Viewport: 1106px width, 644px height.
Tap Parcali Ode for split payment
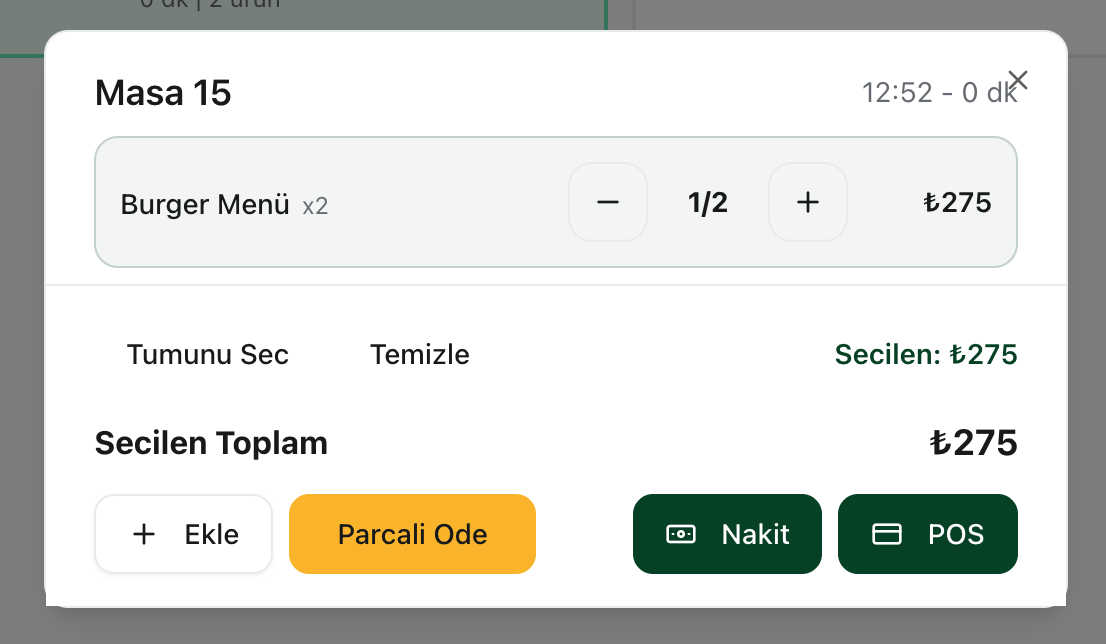click(412, 534)
